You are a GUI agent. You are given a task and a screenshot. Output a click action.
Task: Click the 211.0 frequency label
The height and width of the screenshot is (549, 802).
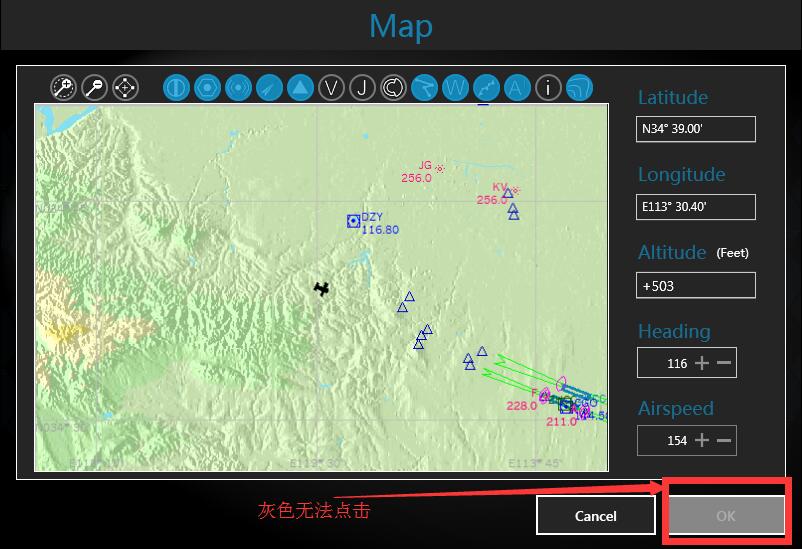click(x=561, y=422)
